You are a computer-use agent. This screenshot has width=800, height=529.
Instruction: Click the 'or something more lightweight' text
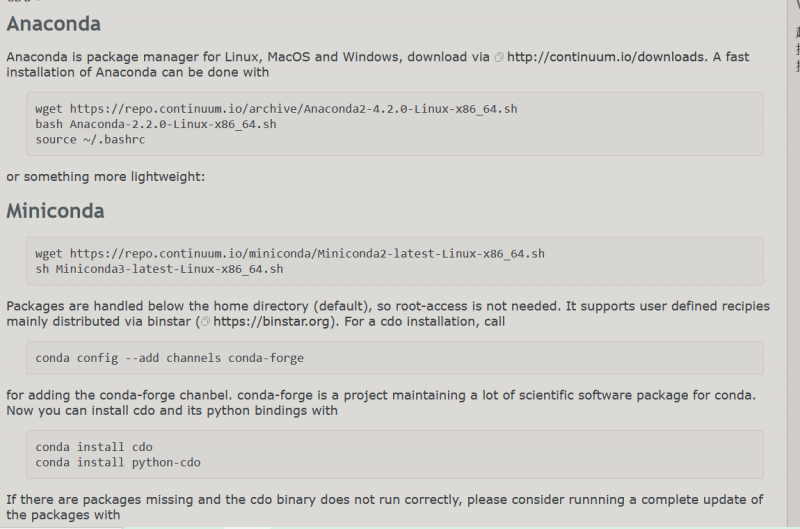(x=105, y=177)
